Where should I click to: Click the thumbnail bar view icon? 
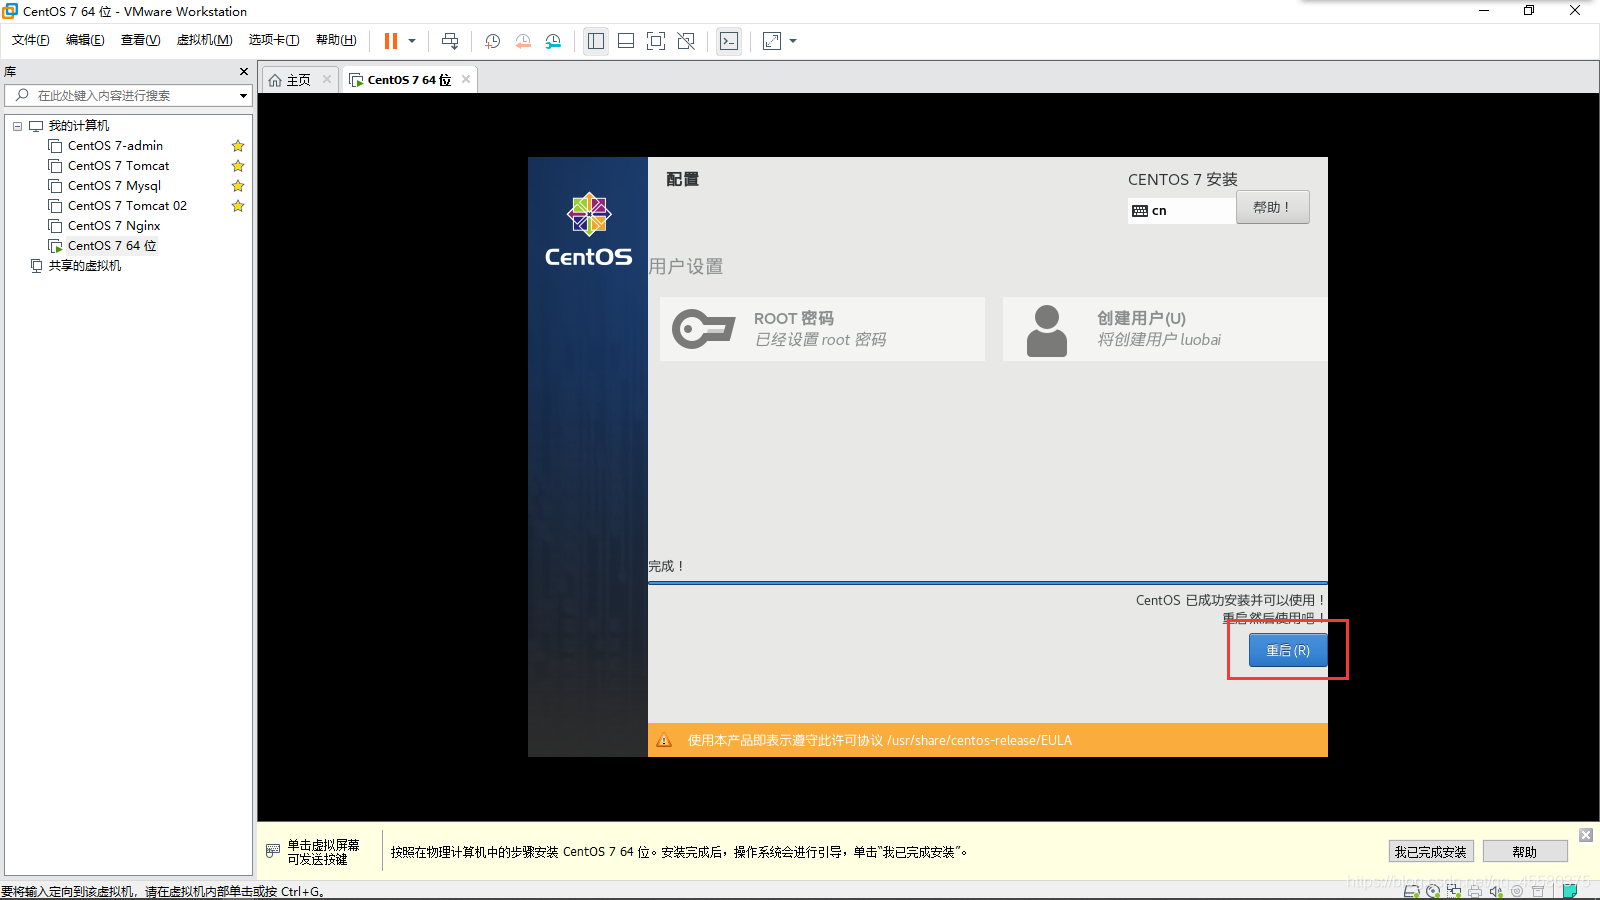click(626, 41)
